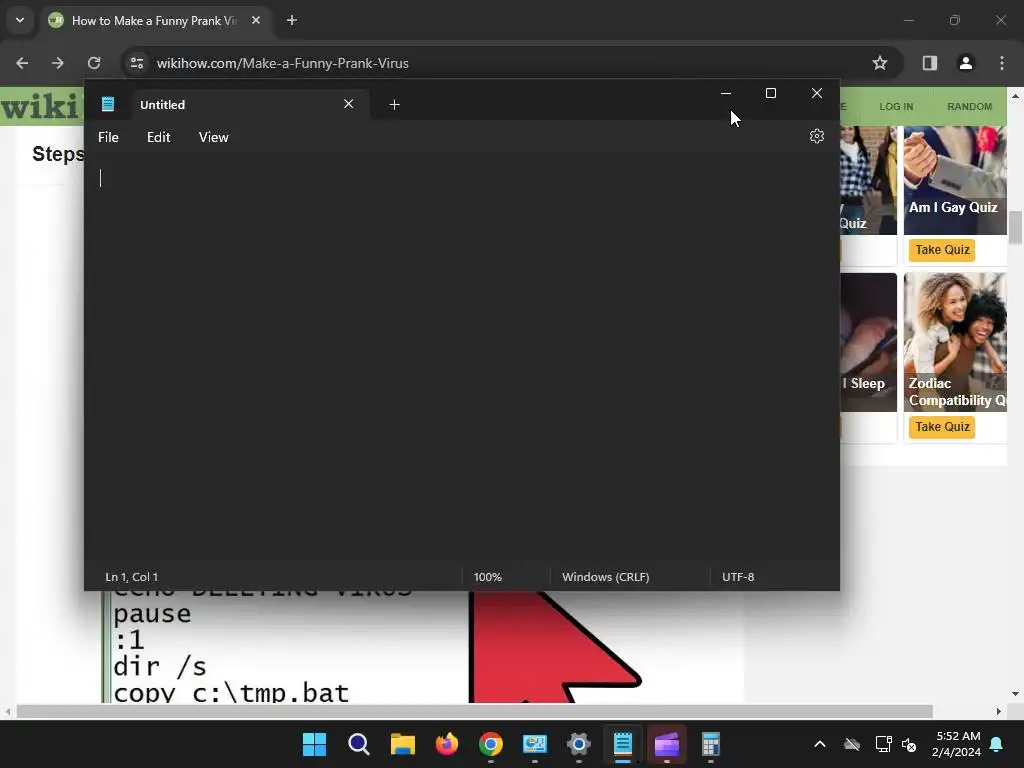This screenshot has width=1024, height=768.
Task: Show hidden system tray icons
Action: click(x=820, y=744)
